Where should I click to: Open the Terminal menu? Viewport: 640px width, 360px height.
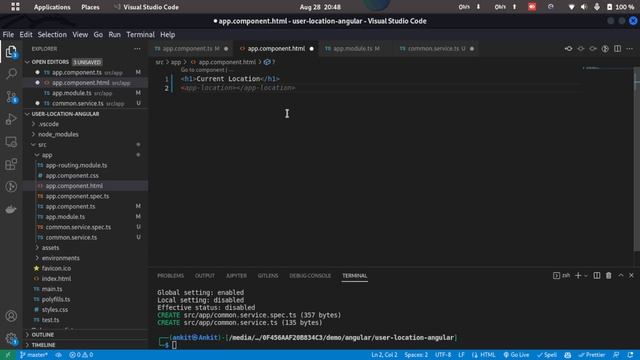pos(140,35)
